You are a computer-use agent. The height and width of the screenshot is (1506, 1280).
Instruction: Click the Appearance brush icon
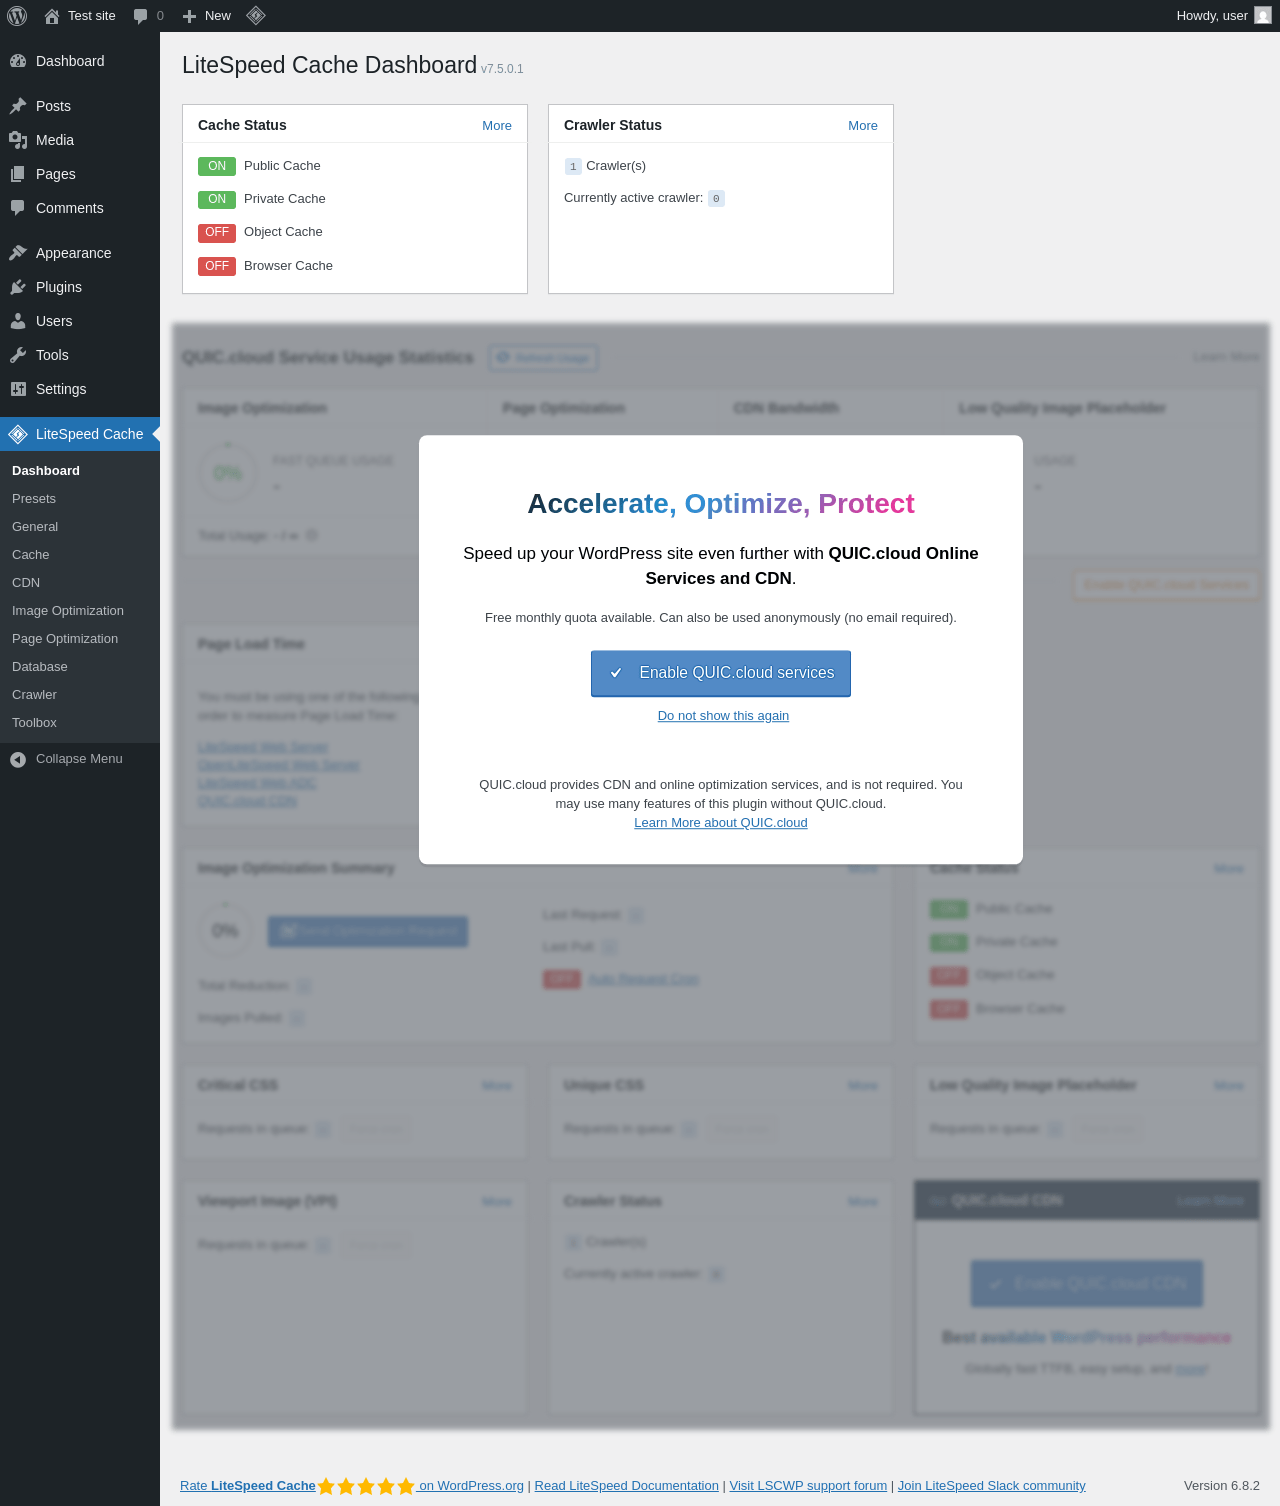(x=18, y=253)
